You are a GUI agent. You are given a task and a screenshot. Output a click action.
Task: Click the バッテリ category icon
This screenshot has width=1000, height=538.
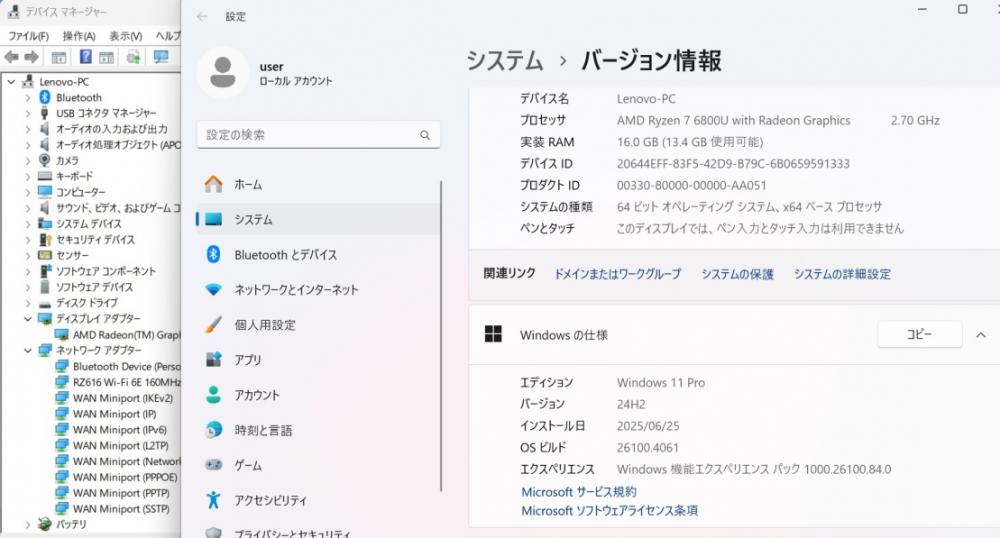pos(45,524)
